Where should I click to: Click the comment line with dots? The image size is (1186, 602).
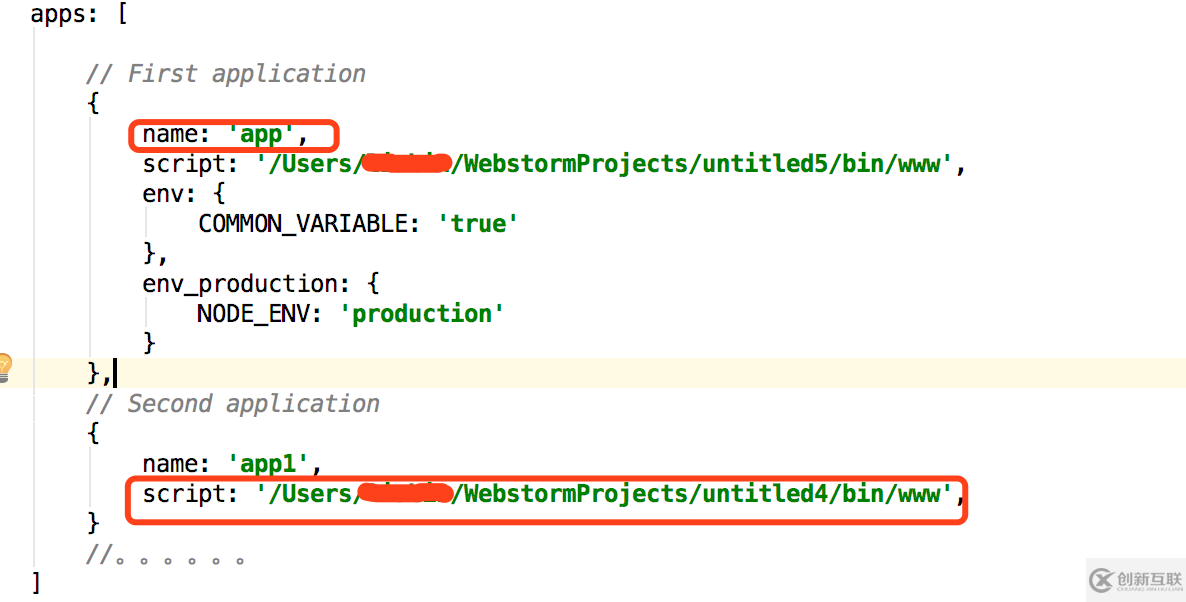(x=165, y=556)
